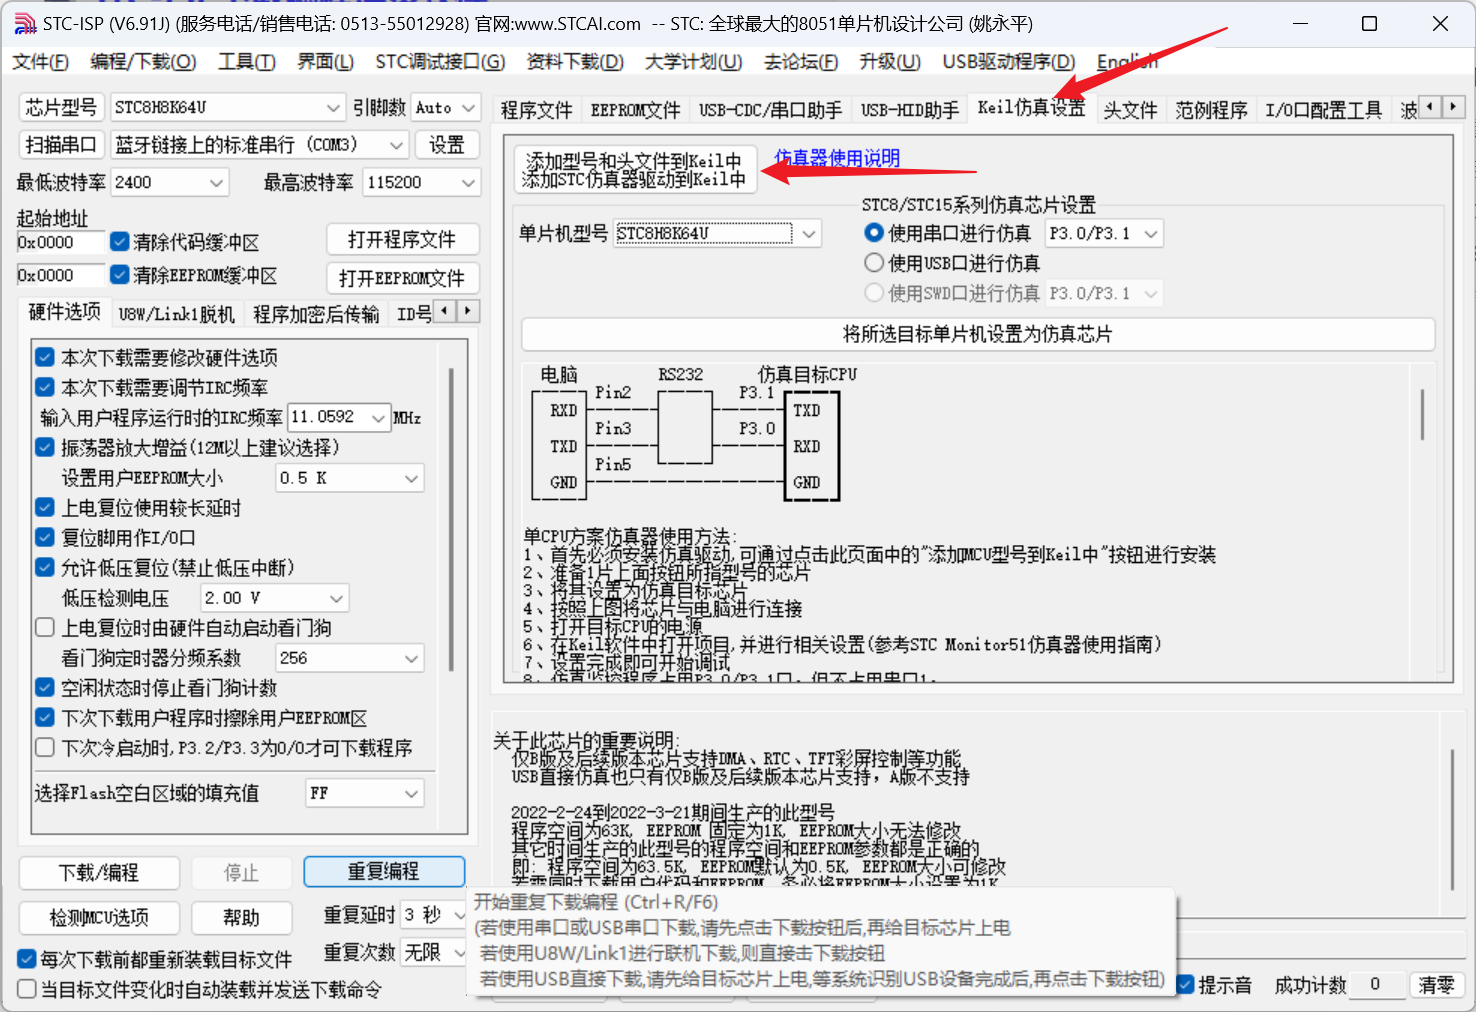Open 资料下载(D) menu
Screen dimensions: 1476x1012
click(x=575, y=62)
